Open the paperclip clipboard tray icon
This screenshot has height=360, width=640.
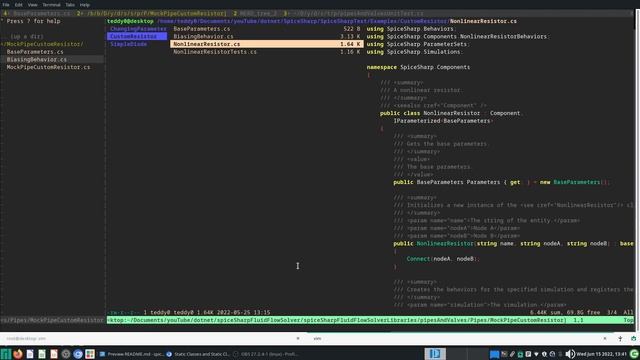[512, 354]
